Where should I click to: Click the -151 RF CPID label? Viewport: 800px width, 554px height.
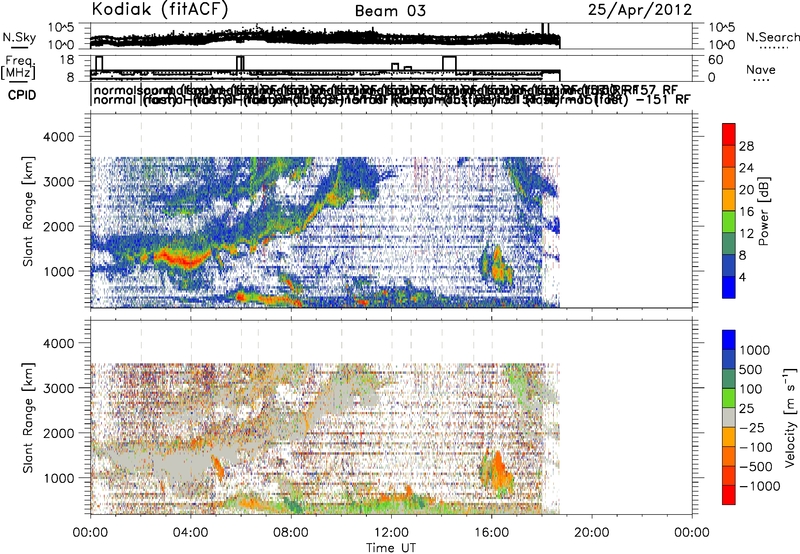click(x=663, y=99)
